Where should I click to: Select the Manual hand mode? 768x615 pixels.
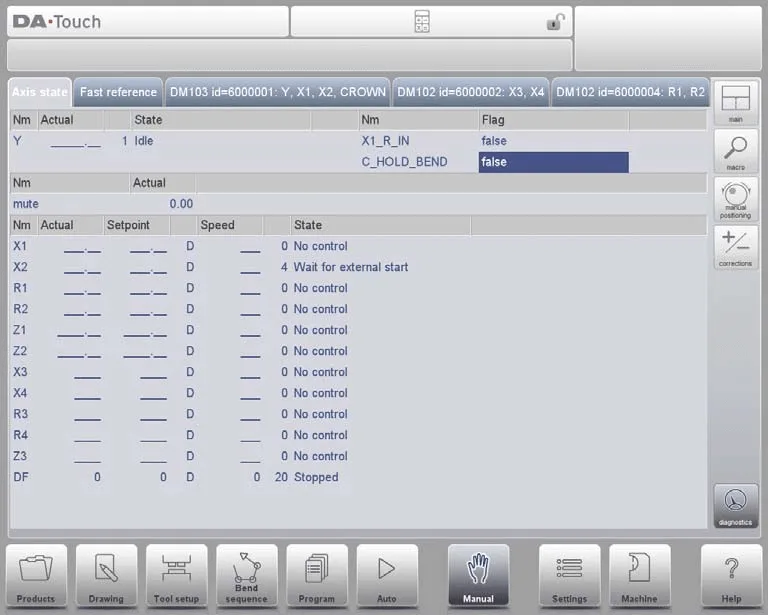coord(478,576)
